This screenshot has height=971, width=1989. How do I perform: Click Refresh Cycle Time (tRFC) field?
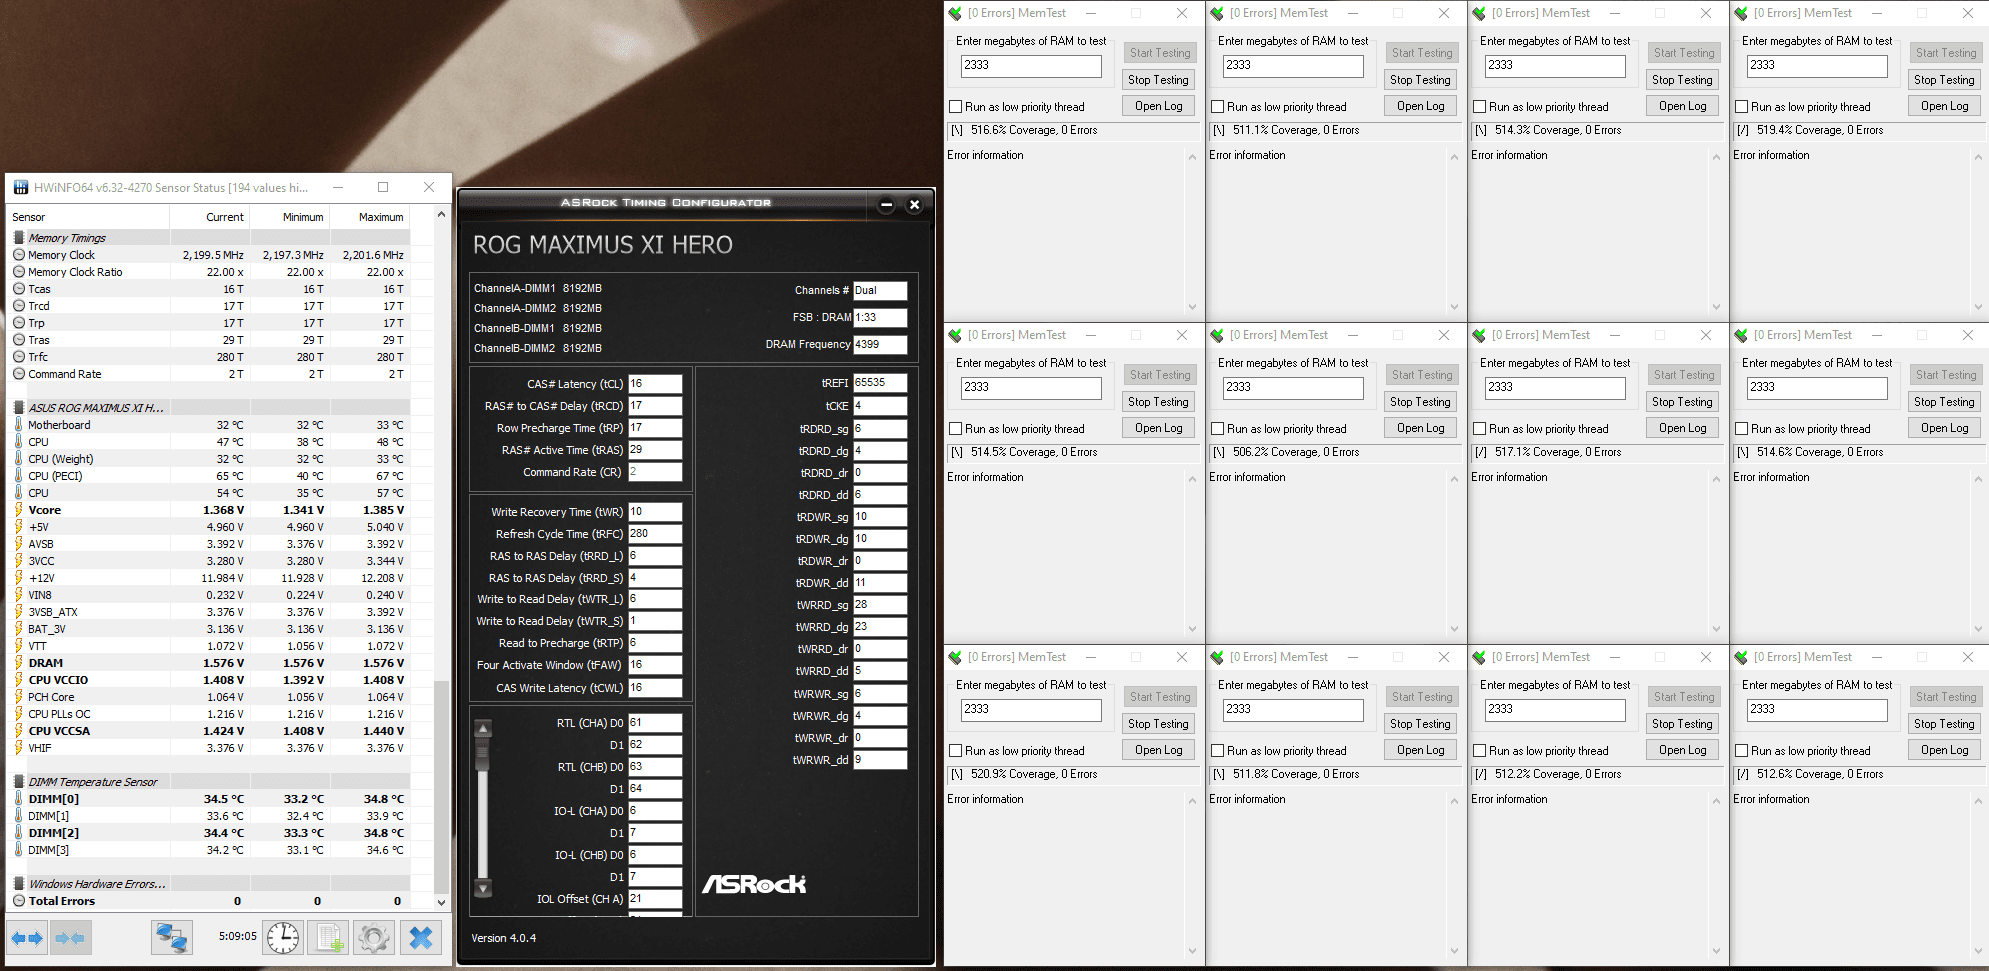(x=655, y=534)
